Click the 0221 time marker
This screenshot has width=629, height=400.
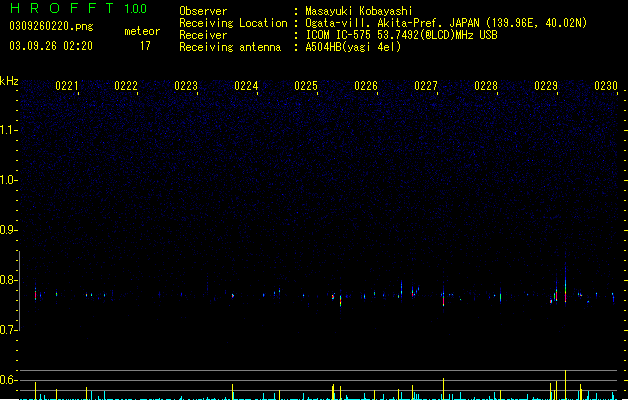67,86
